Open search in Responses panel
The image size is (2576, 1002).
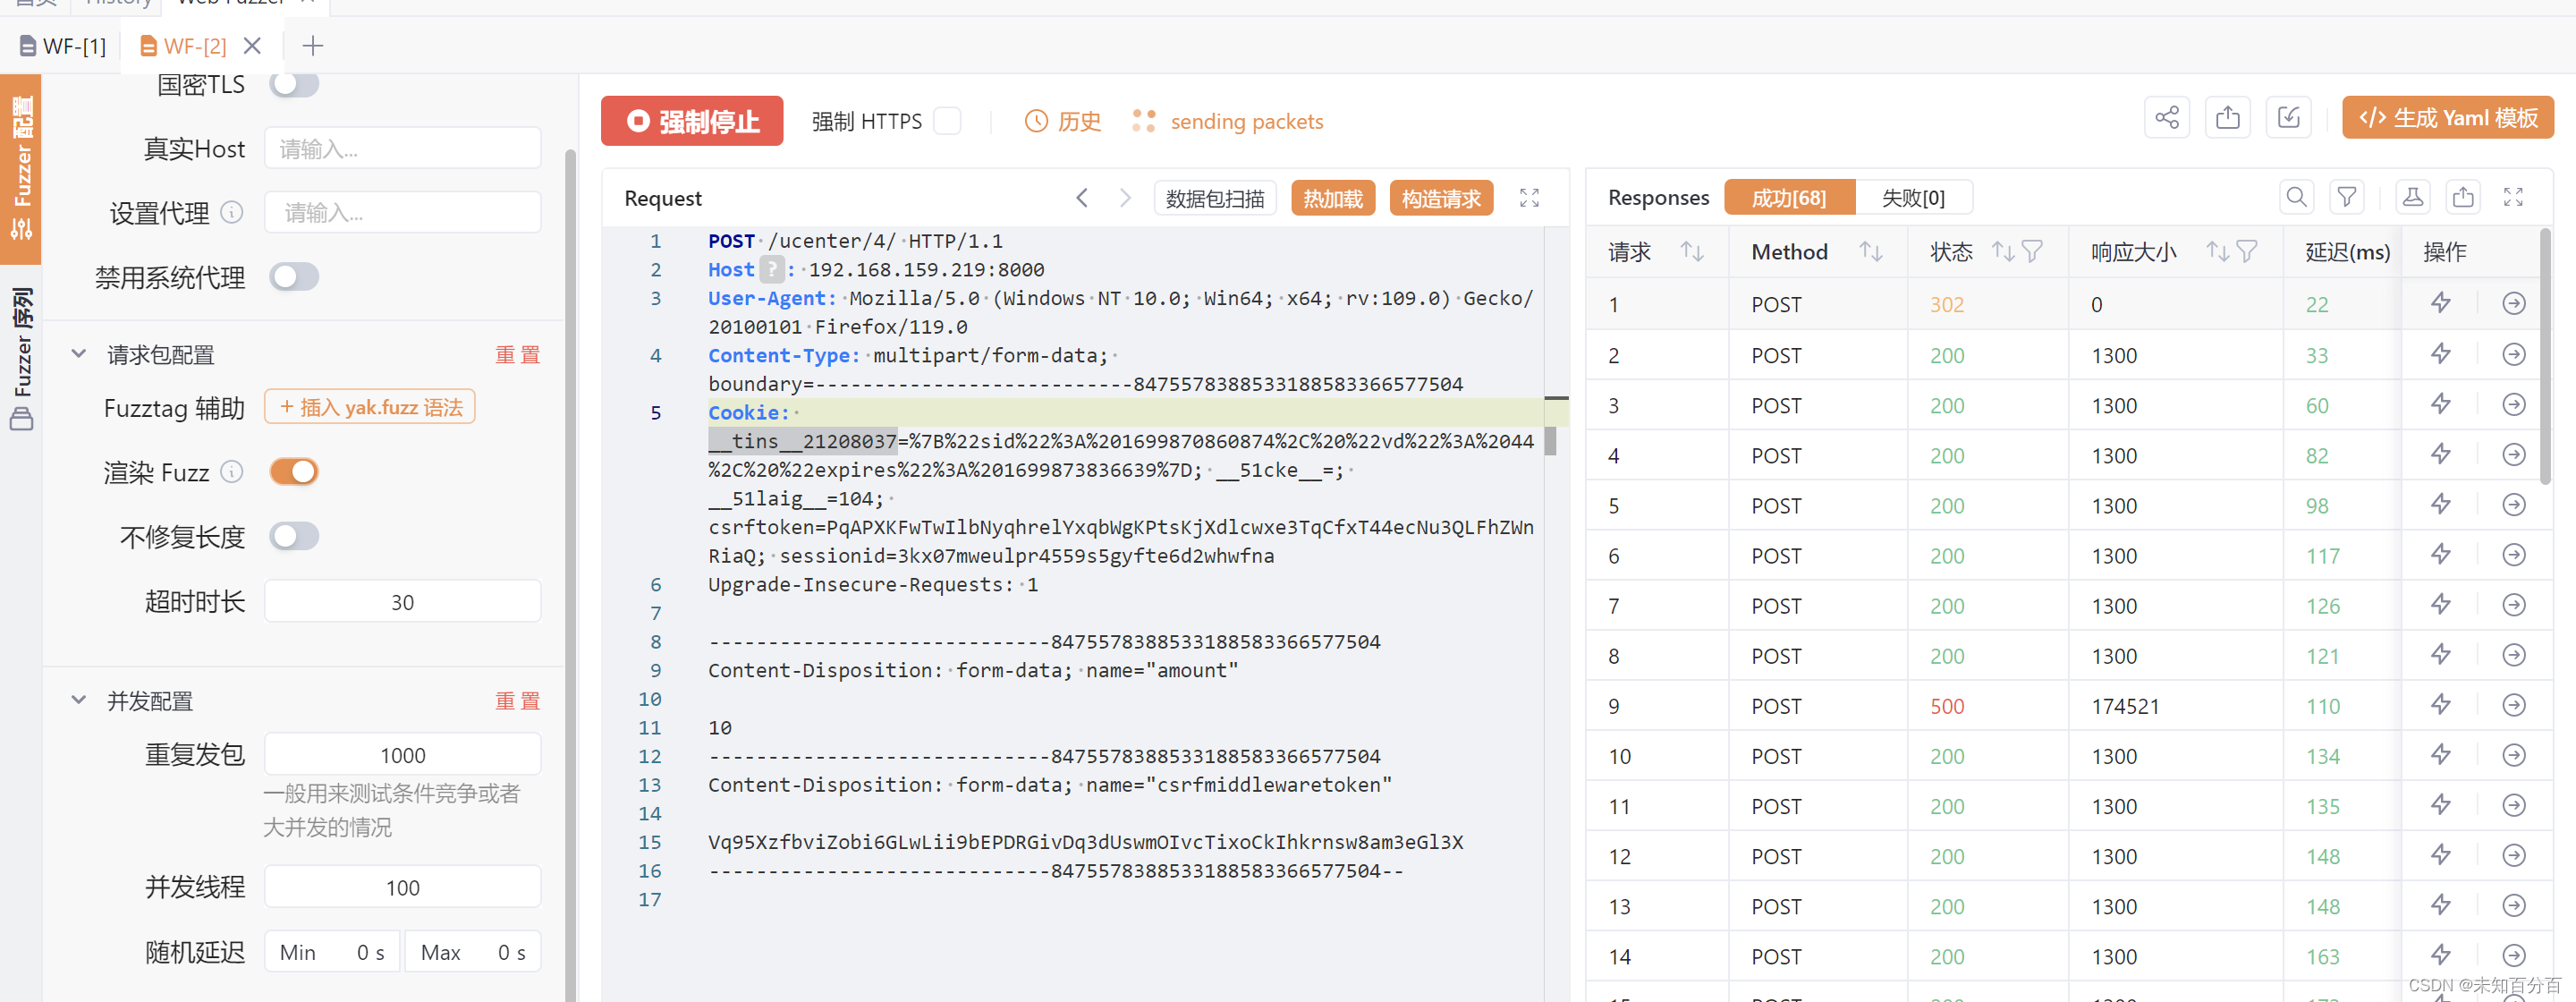[x=2296, y=197]
